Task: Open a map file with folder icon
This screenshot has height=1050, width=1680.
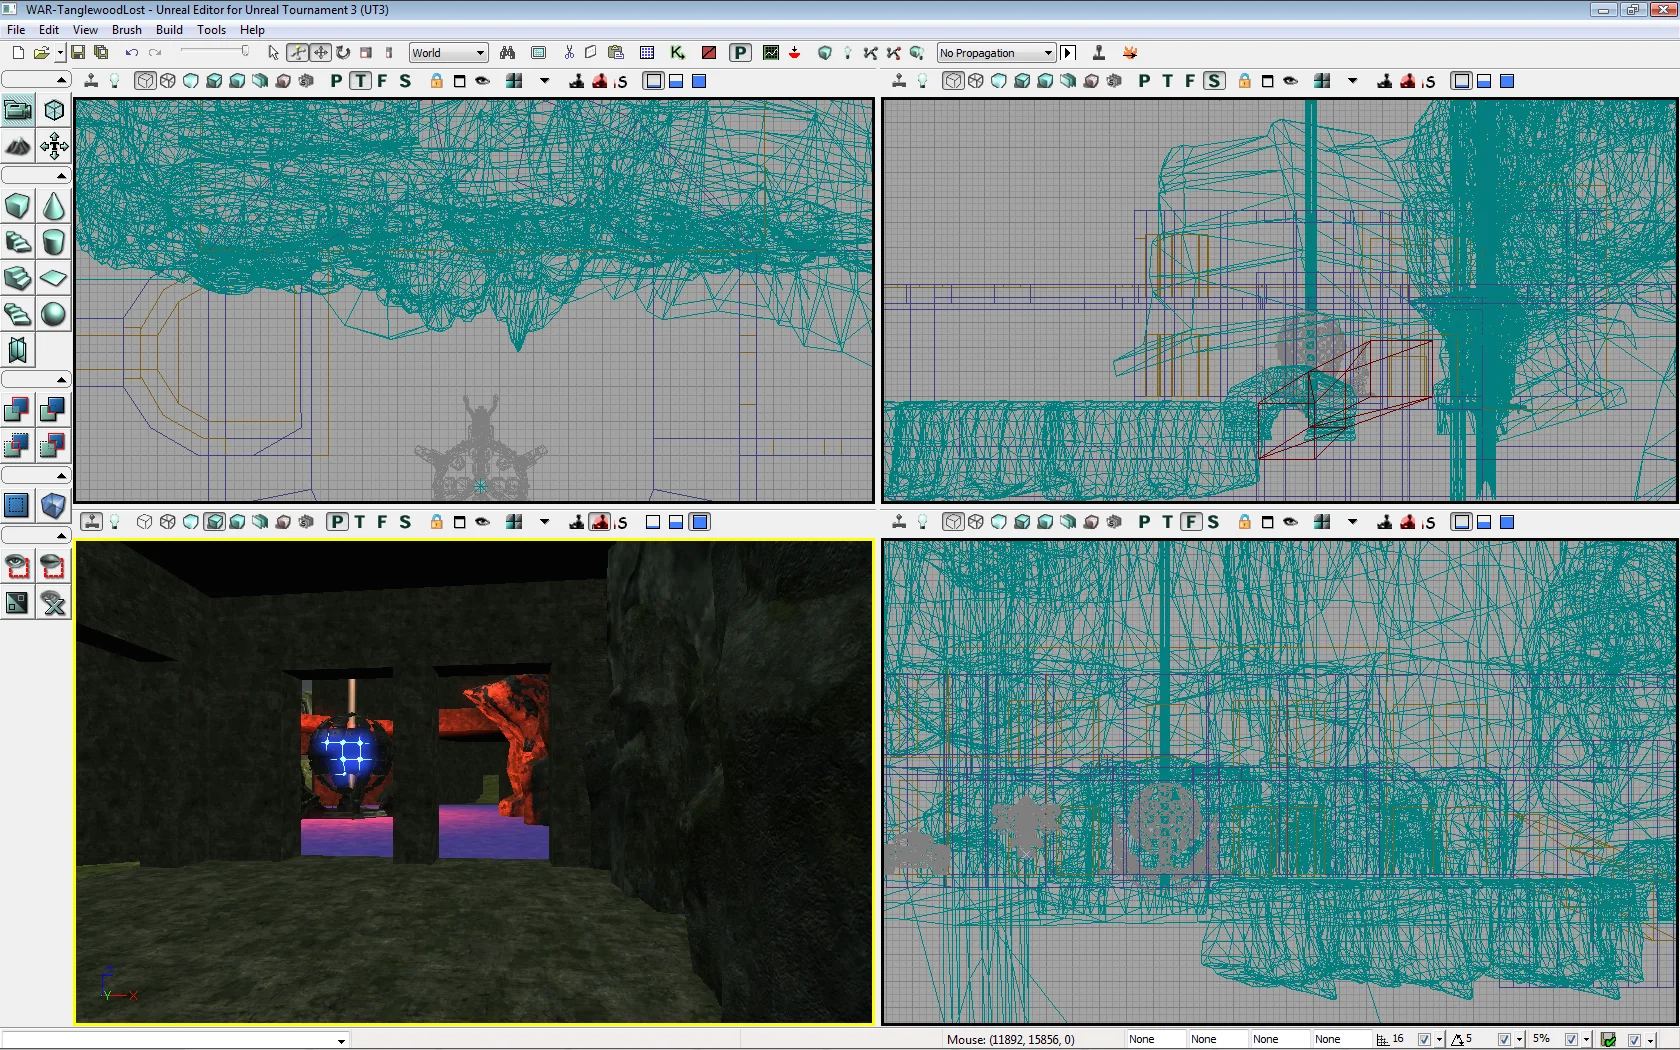Action: [41, 53]
